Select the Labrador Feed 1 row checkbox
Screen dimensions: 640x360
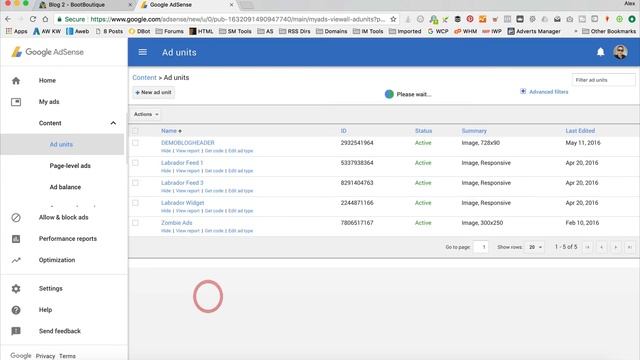tap(135, 163)
